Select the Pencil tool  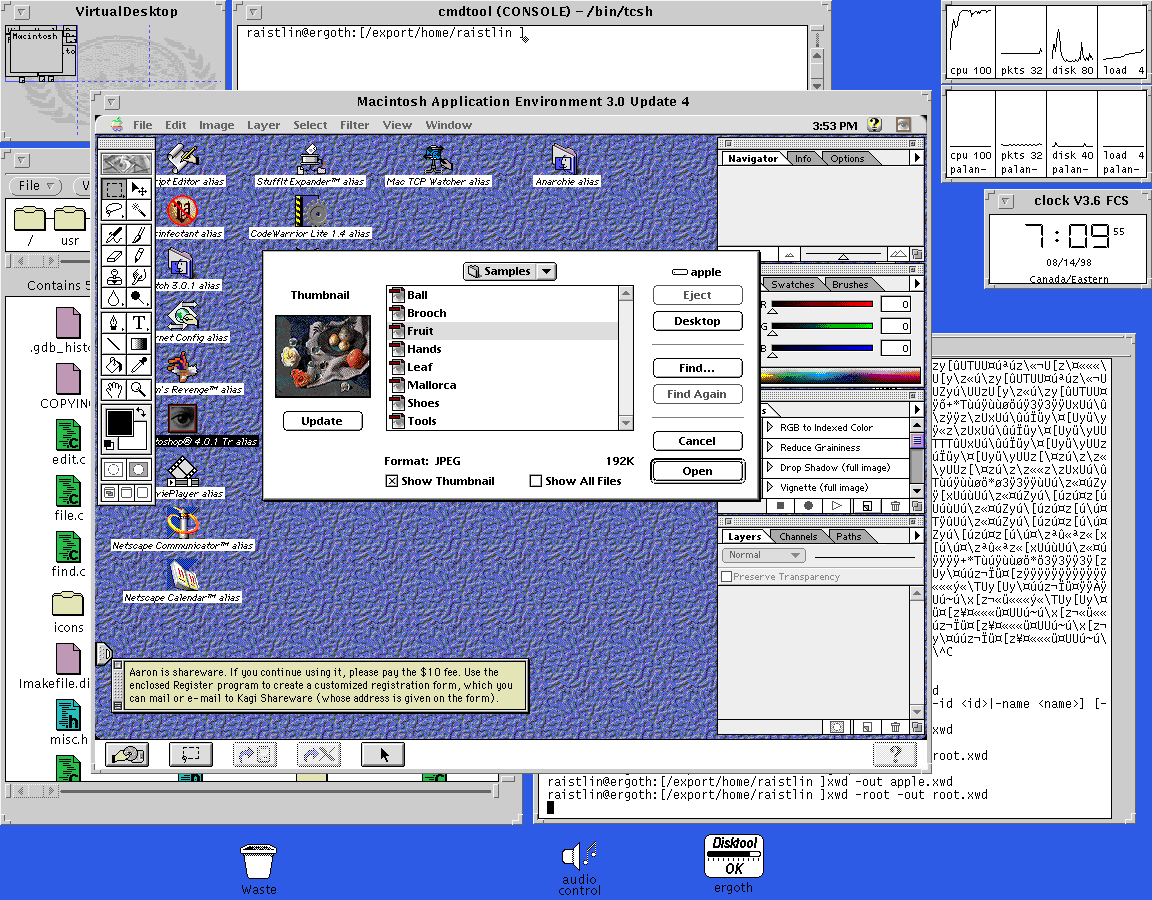139,256
